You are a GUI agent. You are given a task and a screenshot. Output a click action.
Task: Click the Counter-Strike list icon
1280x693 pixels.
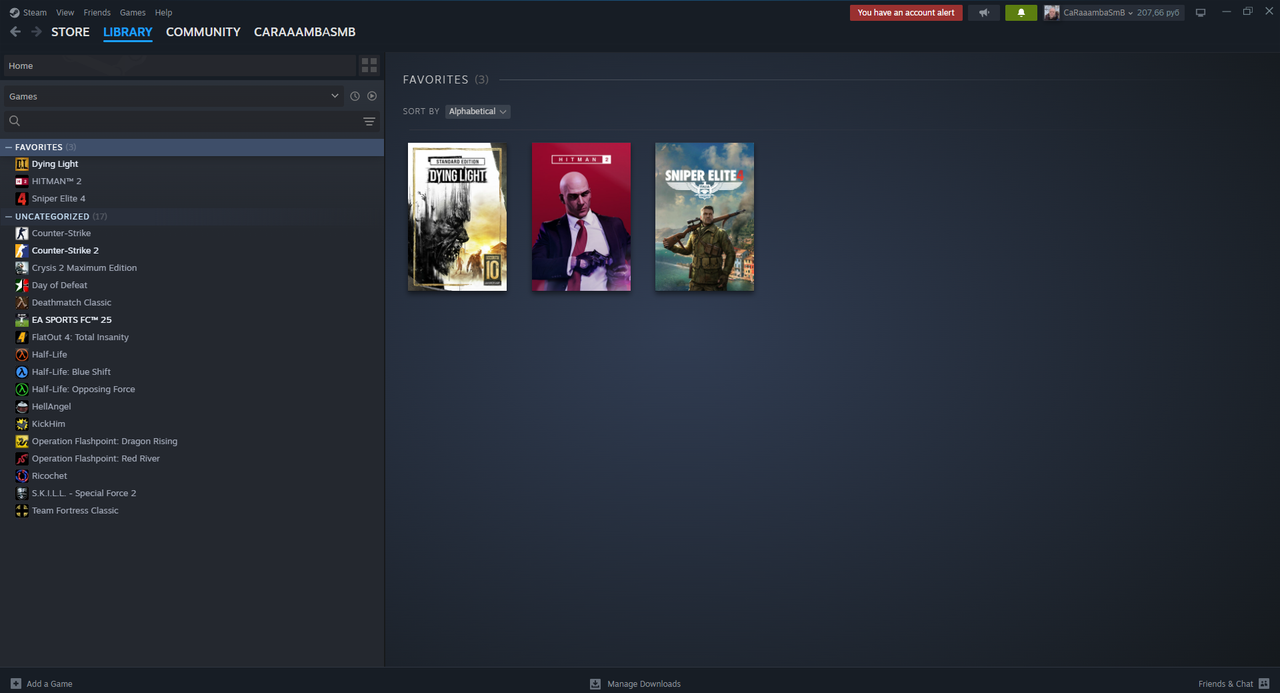click(22, 233)
